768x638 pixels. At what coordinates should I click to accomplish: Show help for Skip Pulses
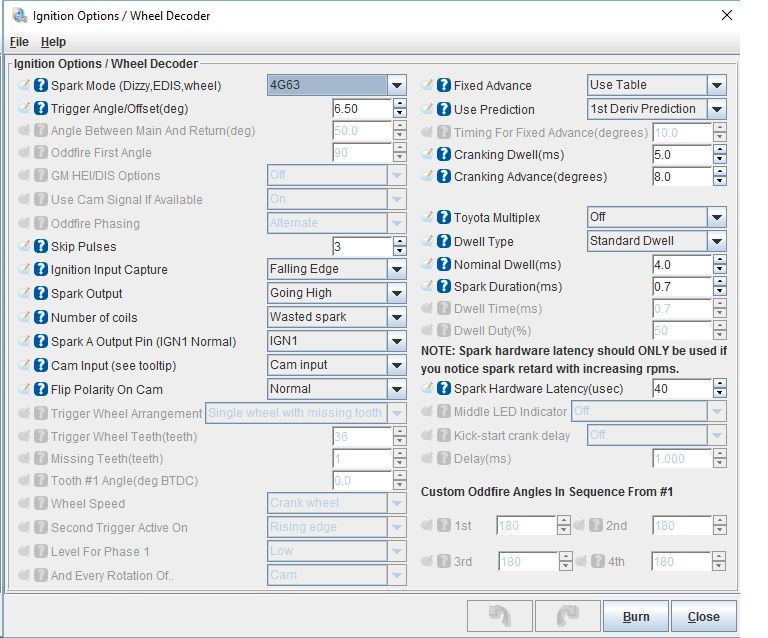[41, 246]
